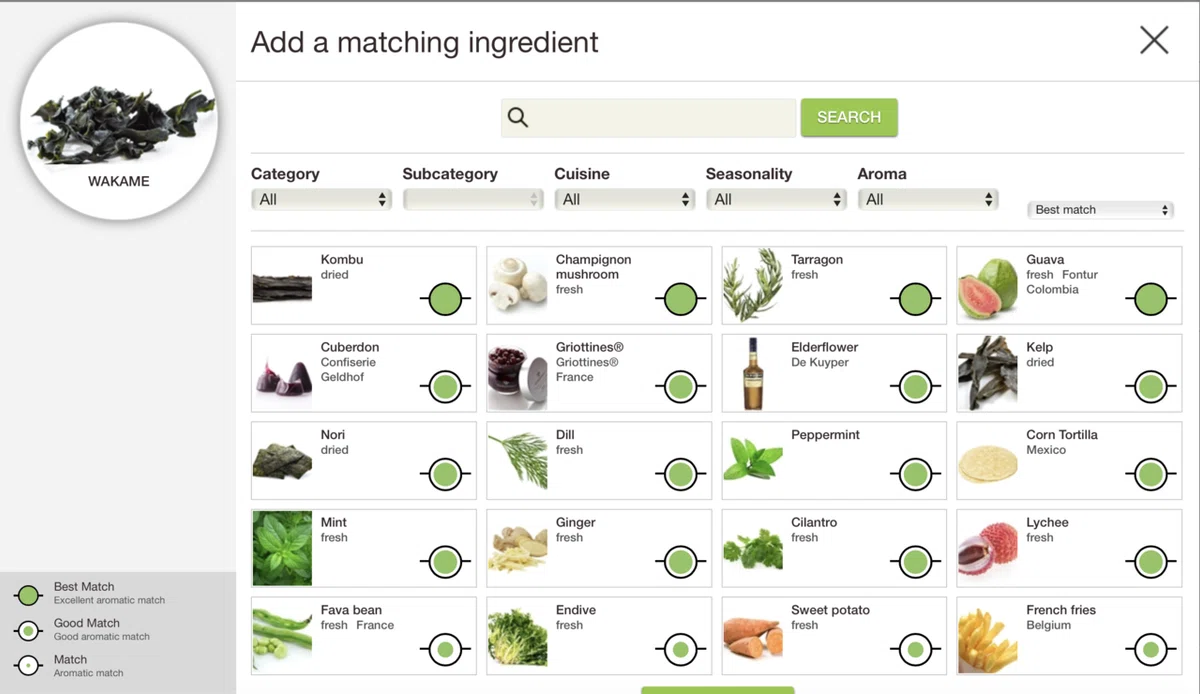Click the Corn Tortilla match indicator
Screen dimensions: 1200x694
(x=1151, y=475)
